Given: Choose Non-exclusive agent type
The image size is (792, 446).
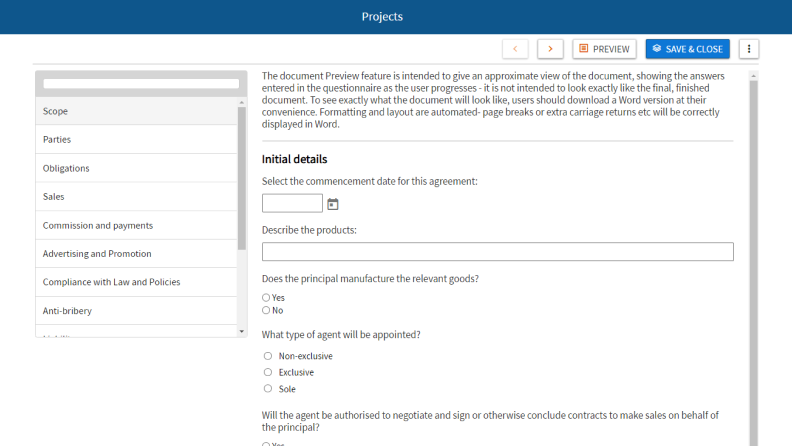Looking at the screenshot, I should tap(268, 356).
